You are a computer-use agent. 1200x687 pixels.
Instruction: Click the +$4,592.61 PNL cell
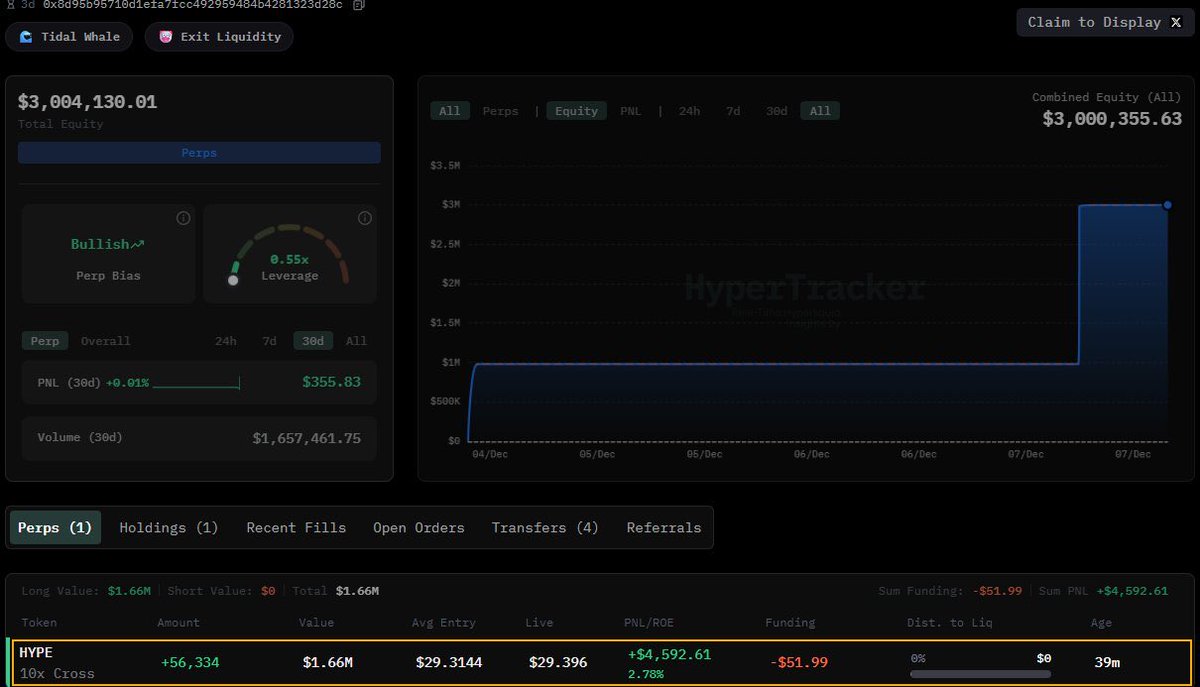[669, 654]
